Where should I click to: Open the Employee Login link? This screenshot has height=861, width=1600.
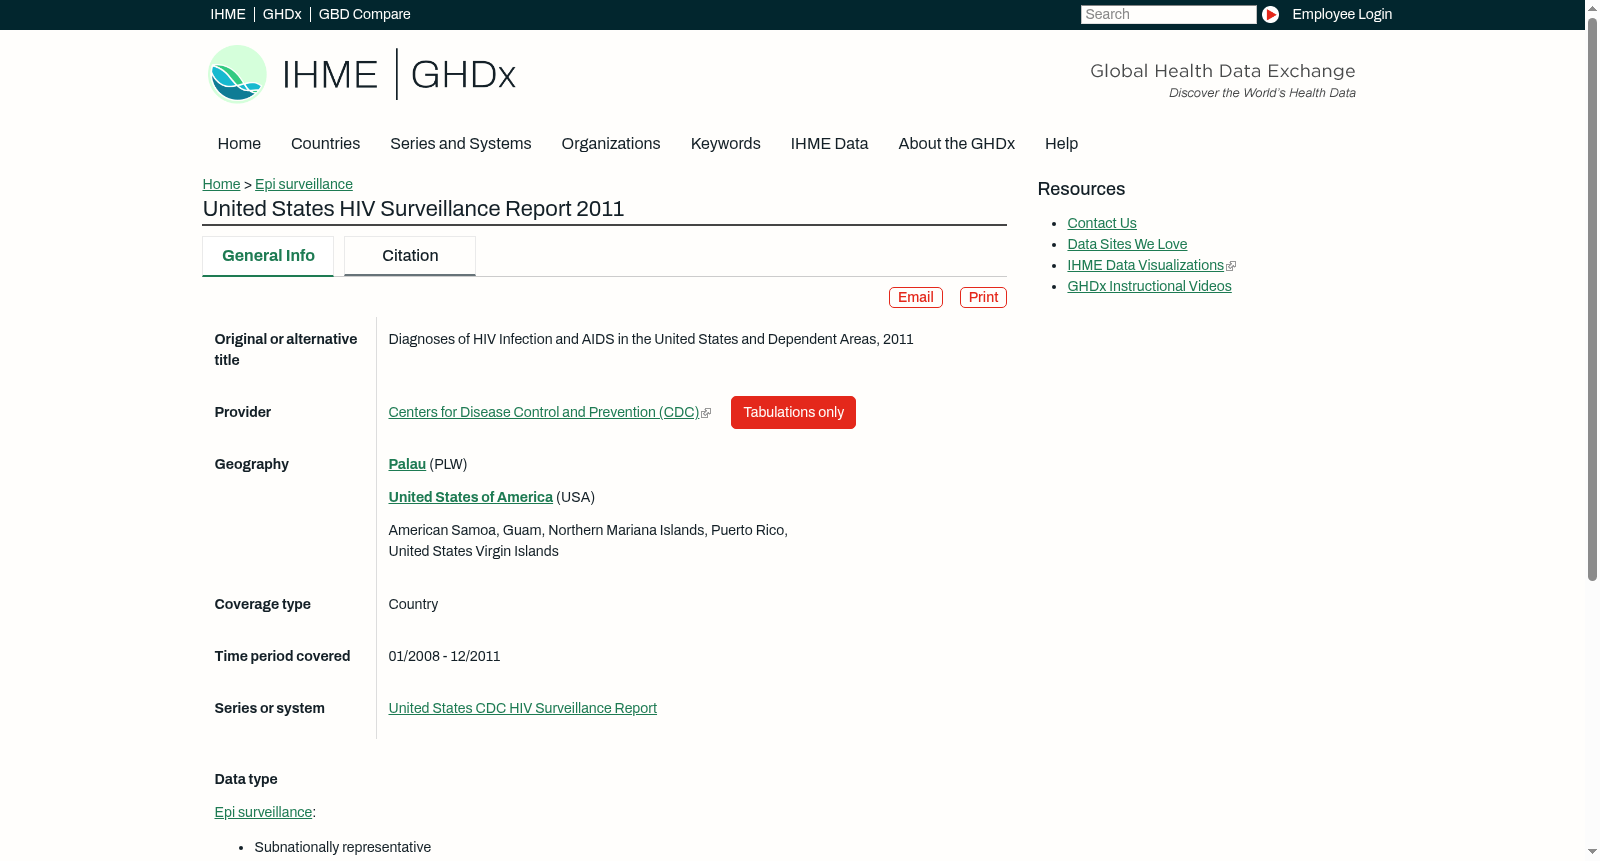(1342, 14)
